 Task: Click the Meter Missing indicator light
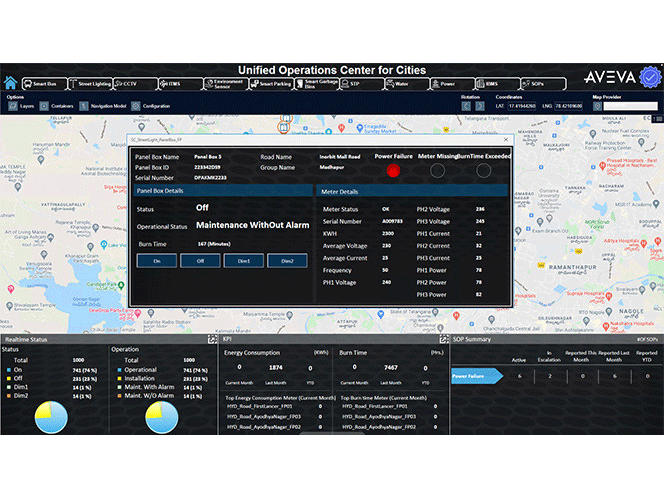pyautogui.click(x=437, y=171)
